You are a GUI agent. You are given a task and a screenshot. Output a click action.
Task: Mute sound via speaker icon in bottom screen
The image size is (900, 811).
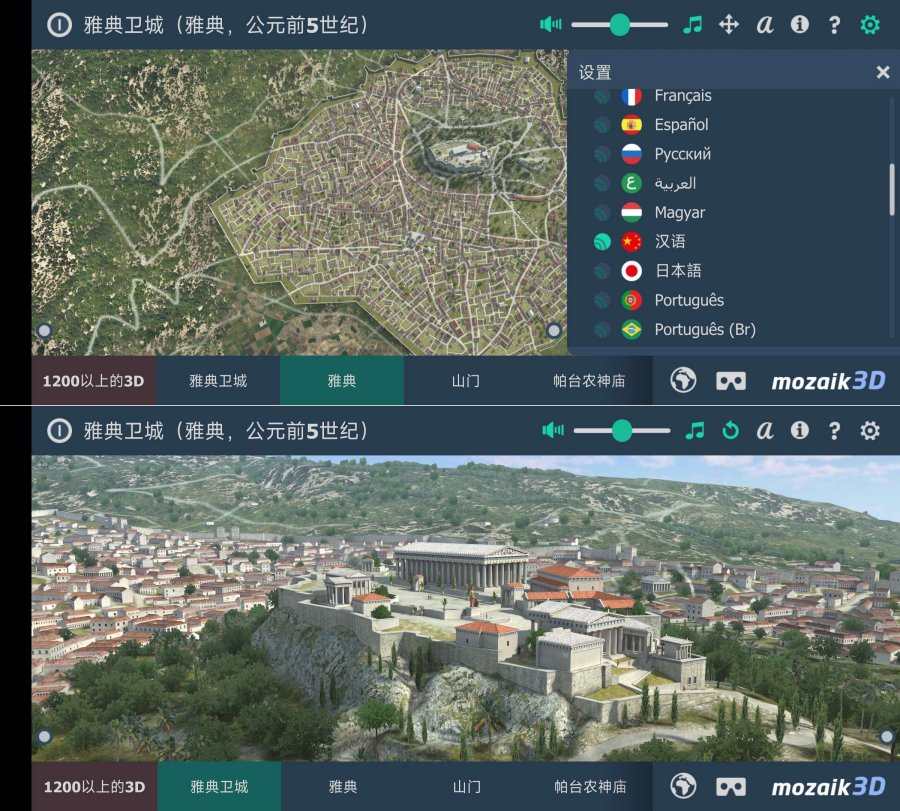(553, 430)
